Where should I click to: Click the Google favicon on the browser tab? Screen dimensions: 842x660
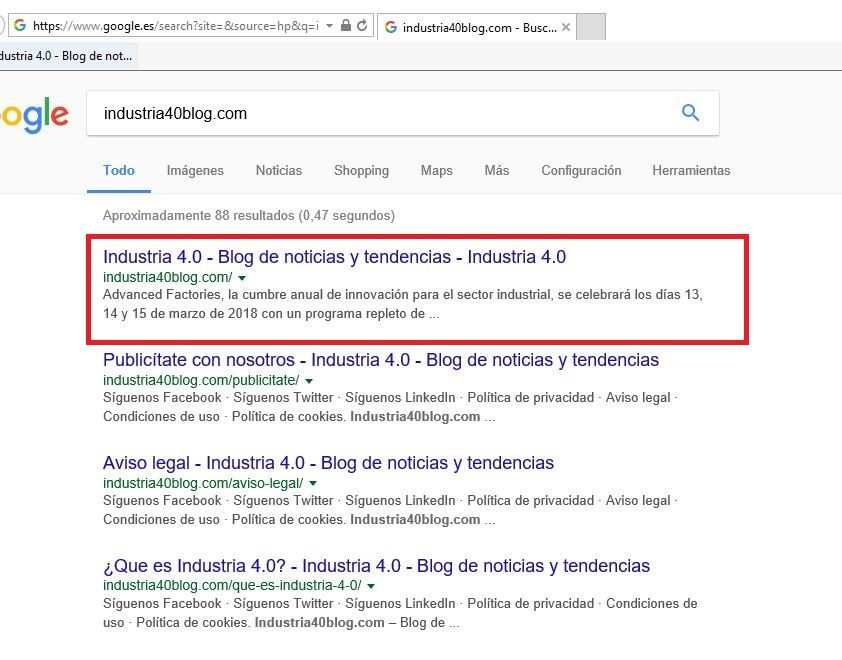[x=391, y=27]
